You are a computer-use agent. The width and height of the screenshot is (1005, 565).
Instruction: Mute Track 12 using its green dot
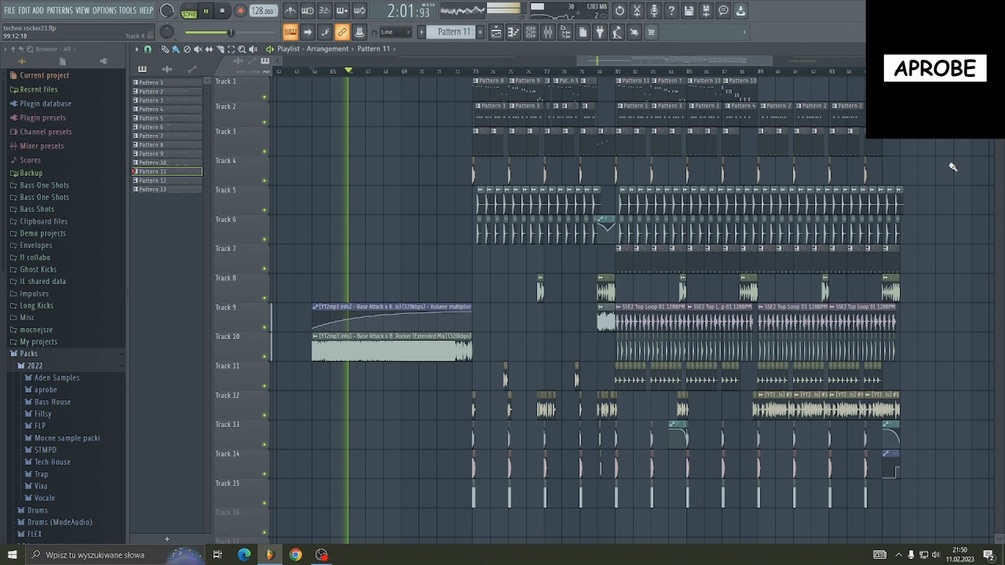tap(264, 415)
